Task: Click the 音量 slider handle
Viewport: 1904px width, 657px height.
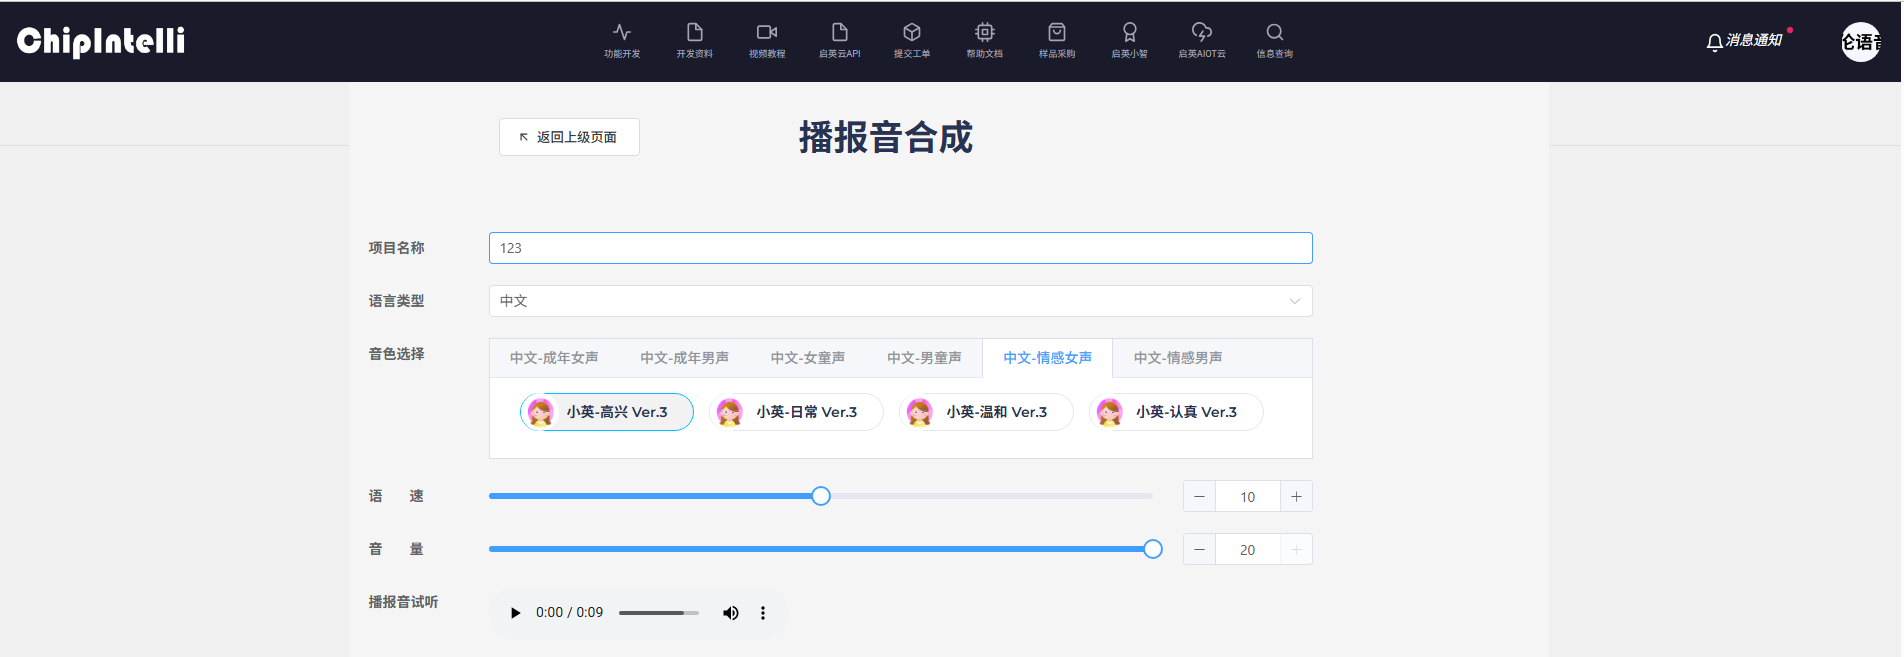Action: tap(1152, 549)
